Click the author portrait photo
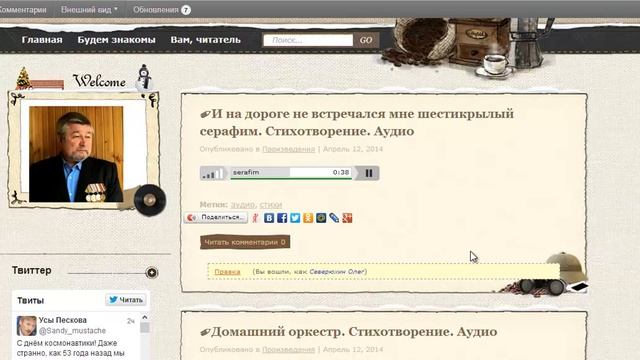 76,154
